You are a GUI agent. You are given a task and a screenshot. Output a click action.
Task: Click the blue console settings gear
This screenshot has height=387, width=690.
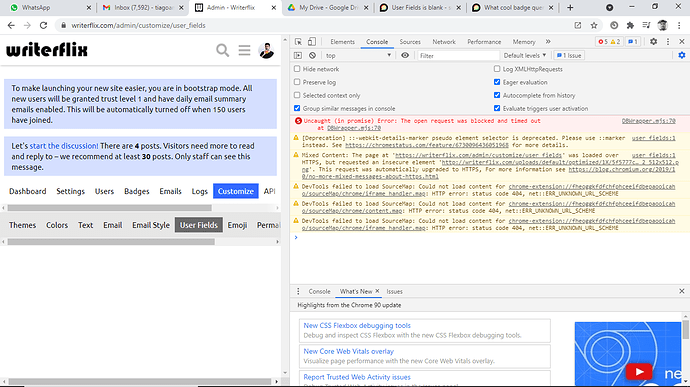pyautogui.click(x=682, y=55)
